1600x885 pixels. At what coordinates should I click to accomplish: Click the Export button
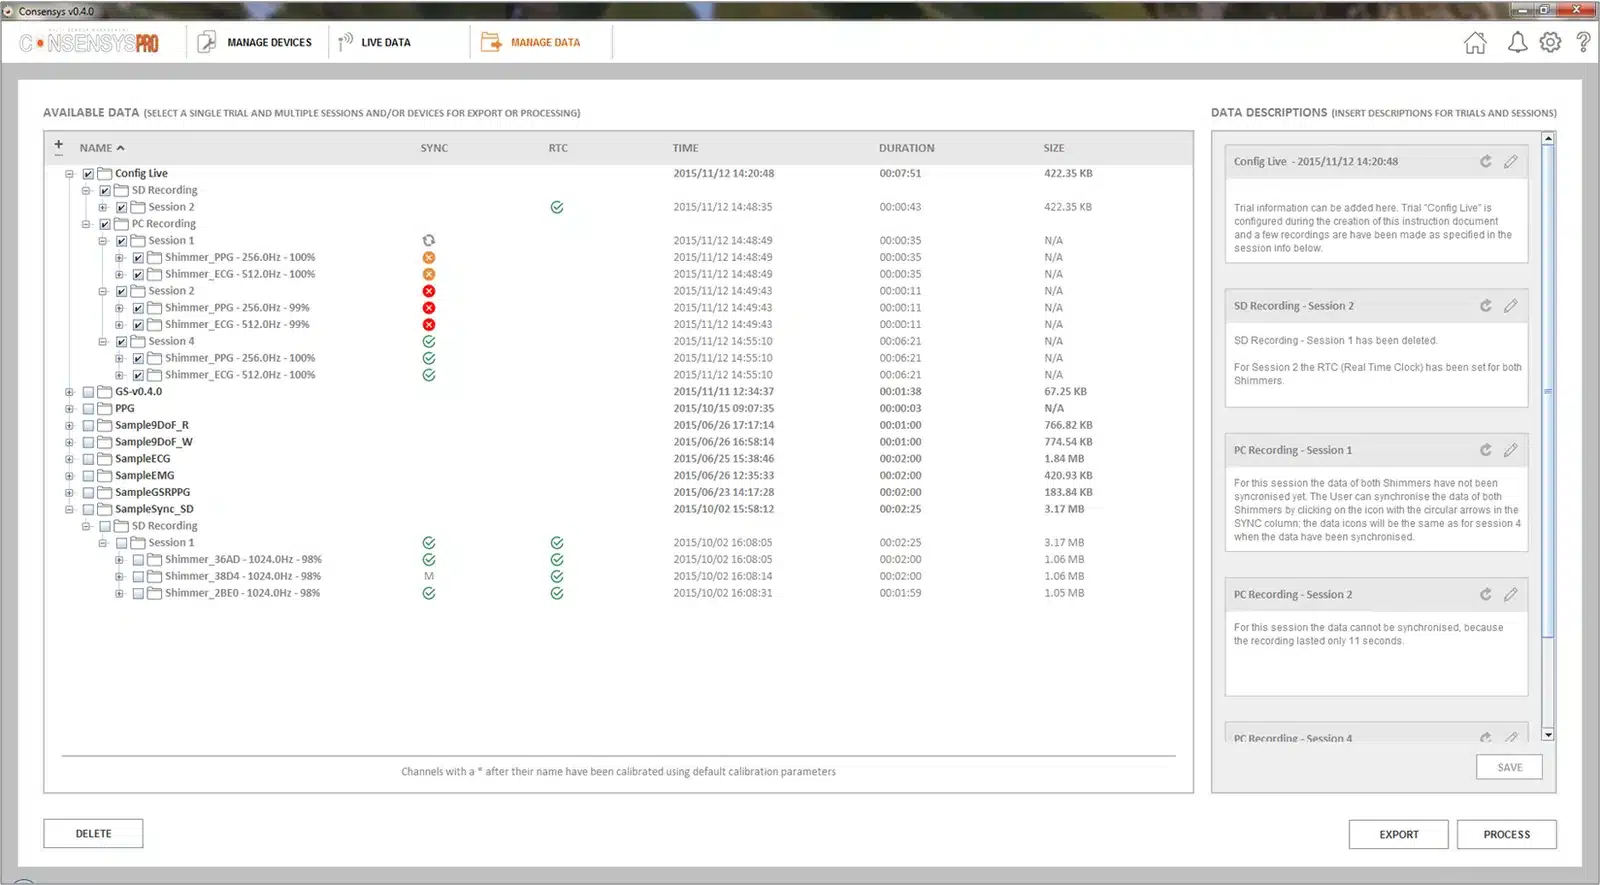pyautogui.click(x=1399, y=835)
